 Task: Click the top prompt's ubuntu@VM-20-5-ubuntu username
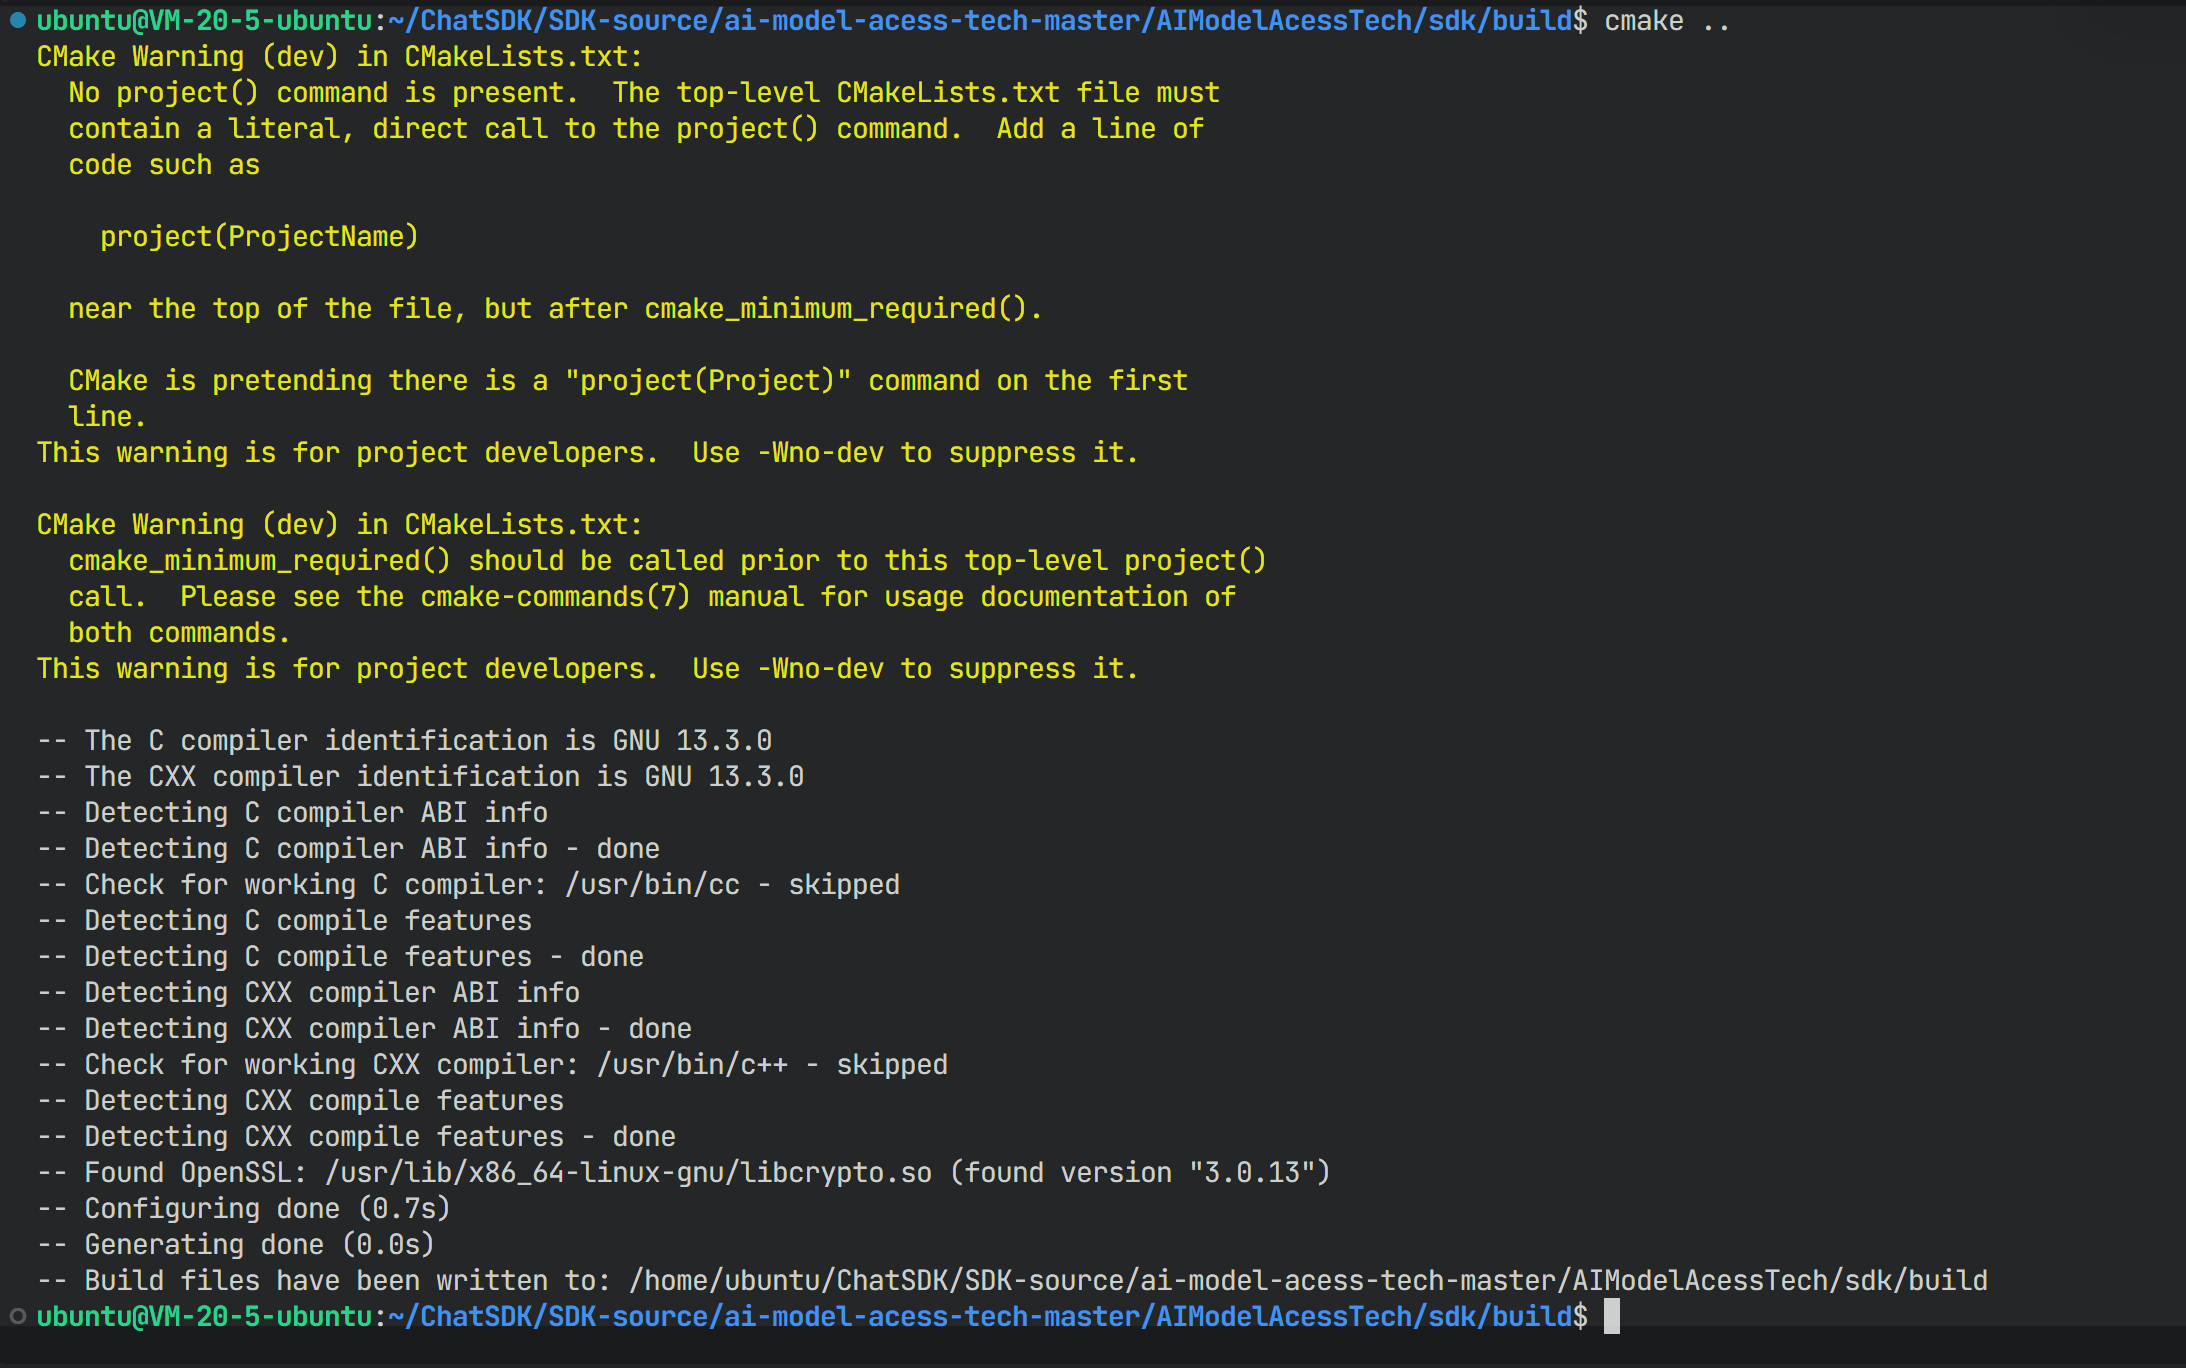click(x=204, y=21)
